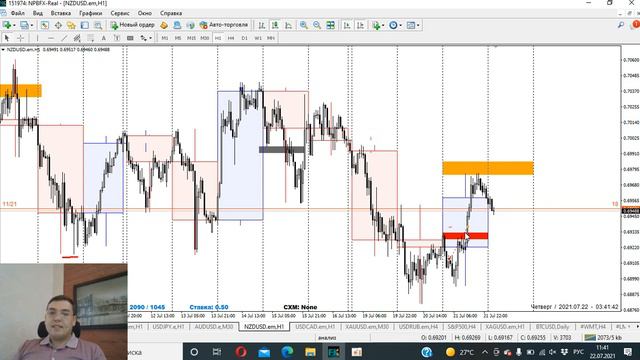
Task: Open the templates icon
Action: click(x=411, y=25)
